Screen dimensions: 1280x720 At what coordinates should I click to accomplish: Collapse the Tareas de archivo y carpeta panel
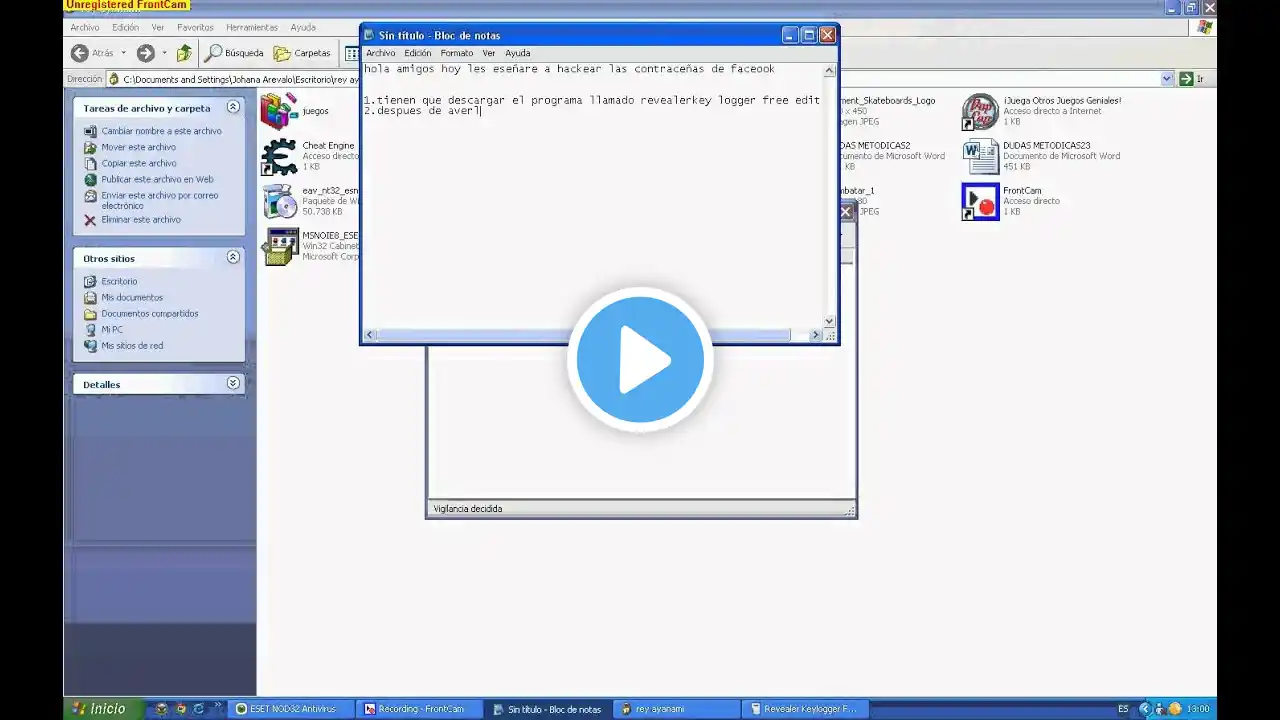point(233,107)
